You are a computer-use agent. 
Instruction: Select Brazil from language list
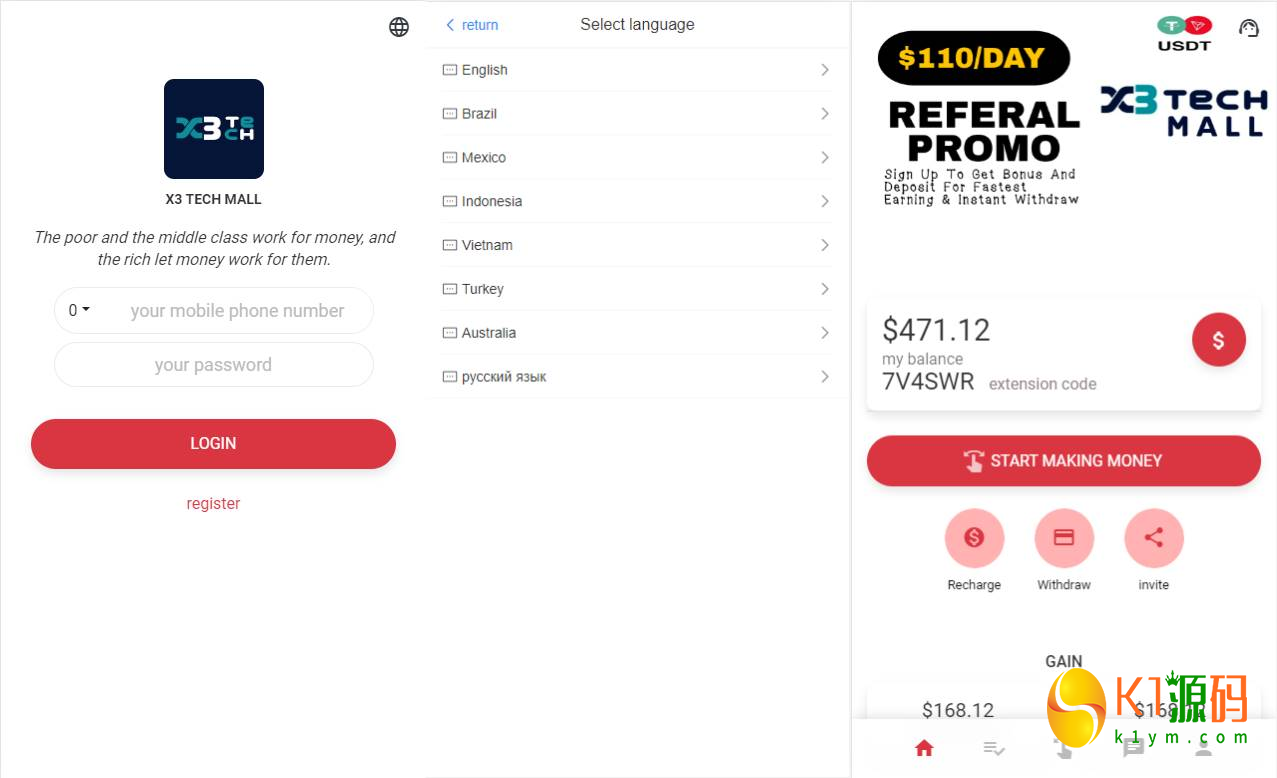click(x=480, y=114)
